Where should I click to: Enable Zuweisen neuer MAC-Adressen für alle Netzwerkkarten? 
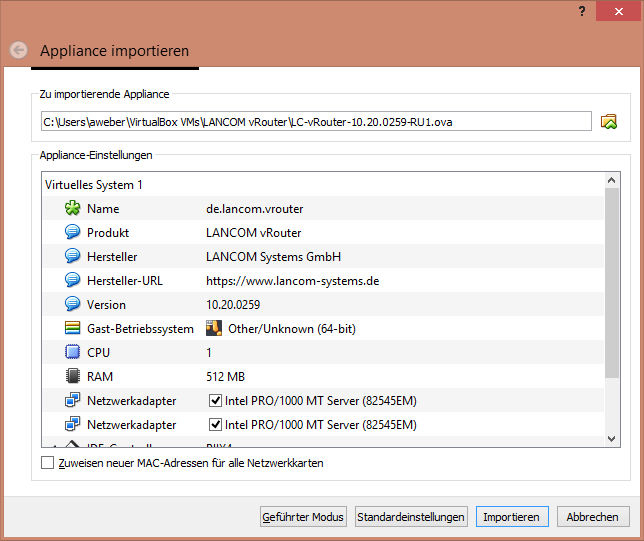pyautogui.click(x=47, y=463)
